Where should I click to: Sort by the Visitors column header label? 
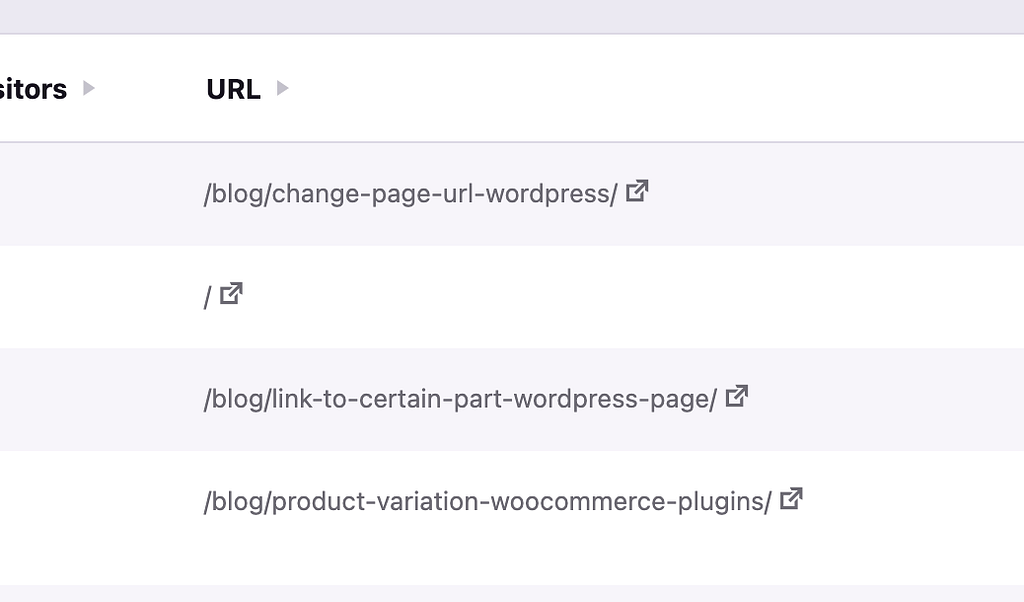click(33, 89)
